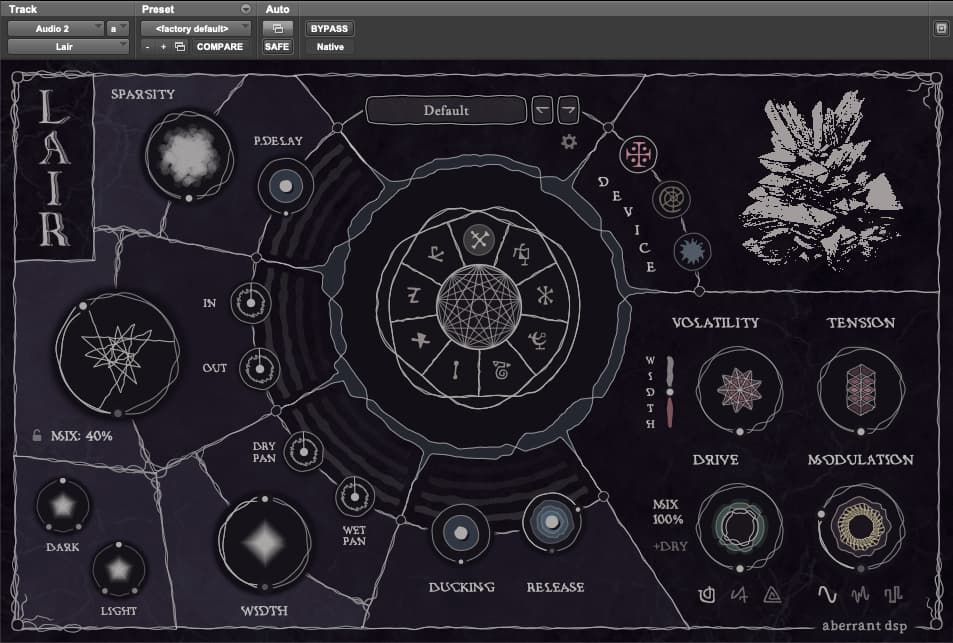Select the pink cross Device icon

[638, 154]
